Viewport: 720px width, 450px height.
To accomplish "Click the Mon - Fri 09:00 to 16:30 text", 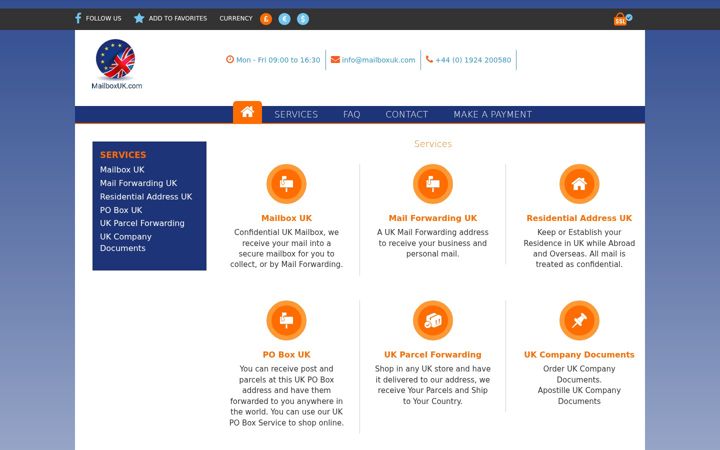I will pyautogui.click(x=278, y=60).
